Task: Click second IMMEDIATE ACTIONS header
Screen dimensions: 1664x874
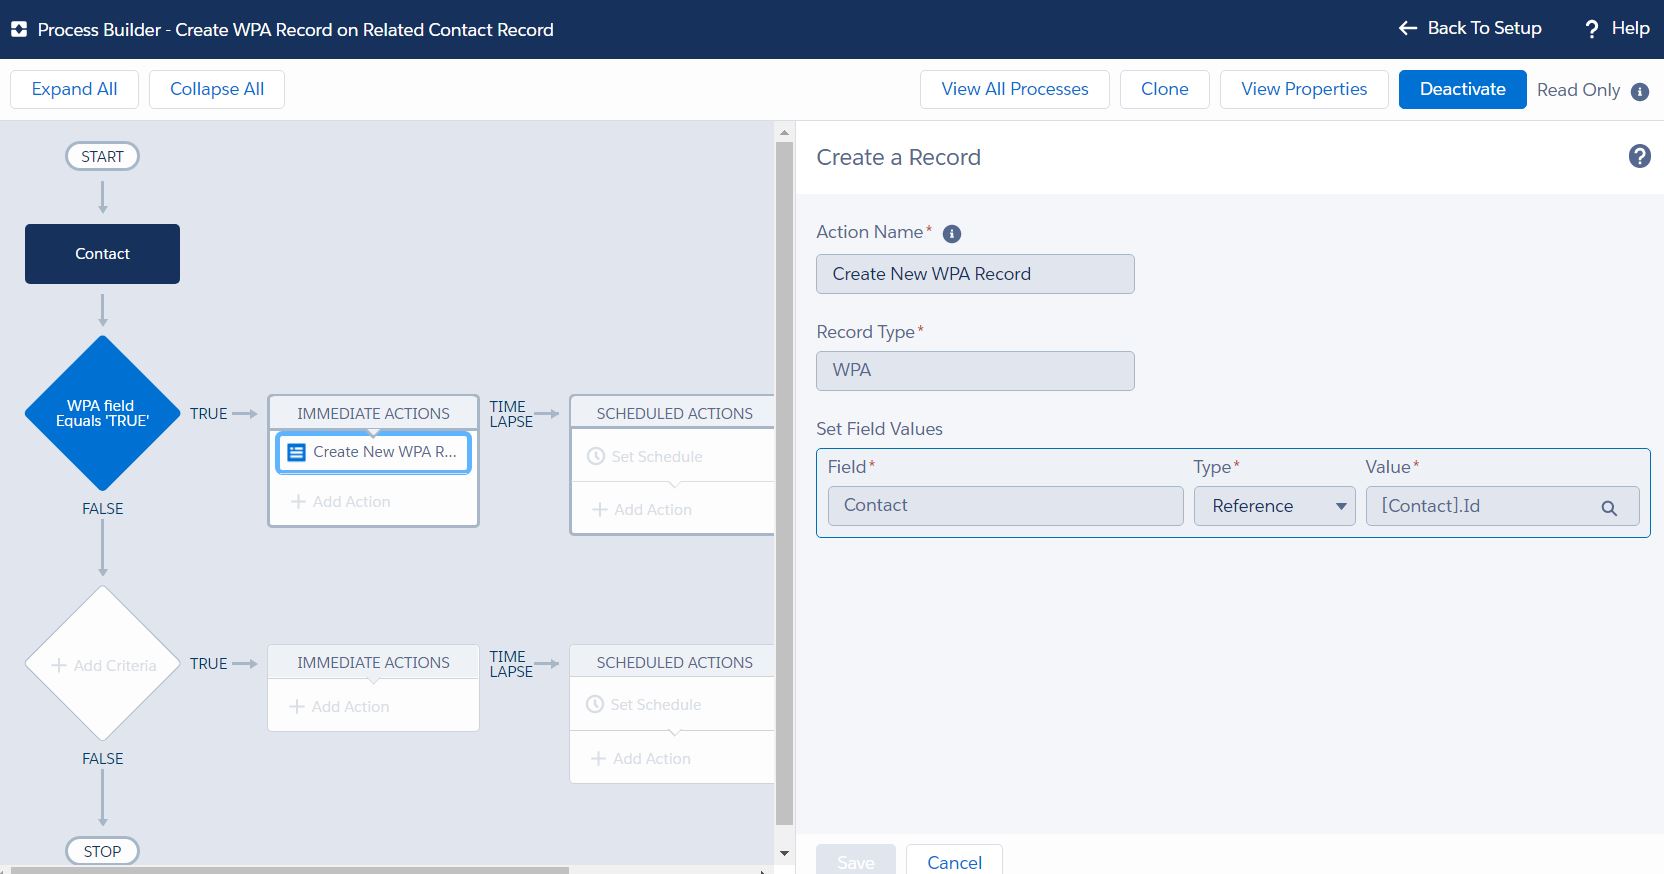Action: (x=373, y=662)
